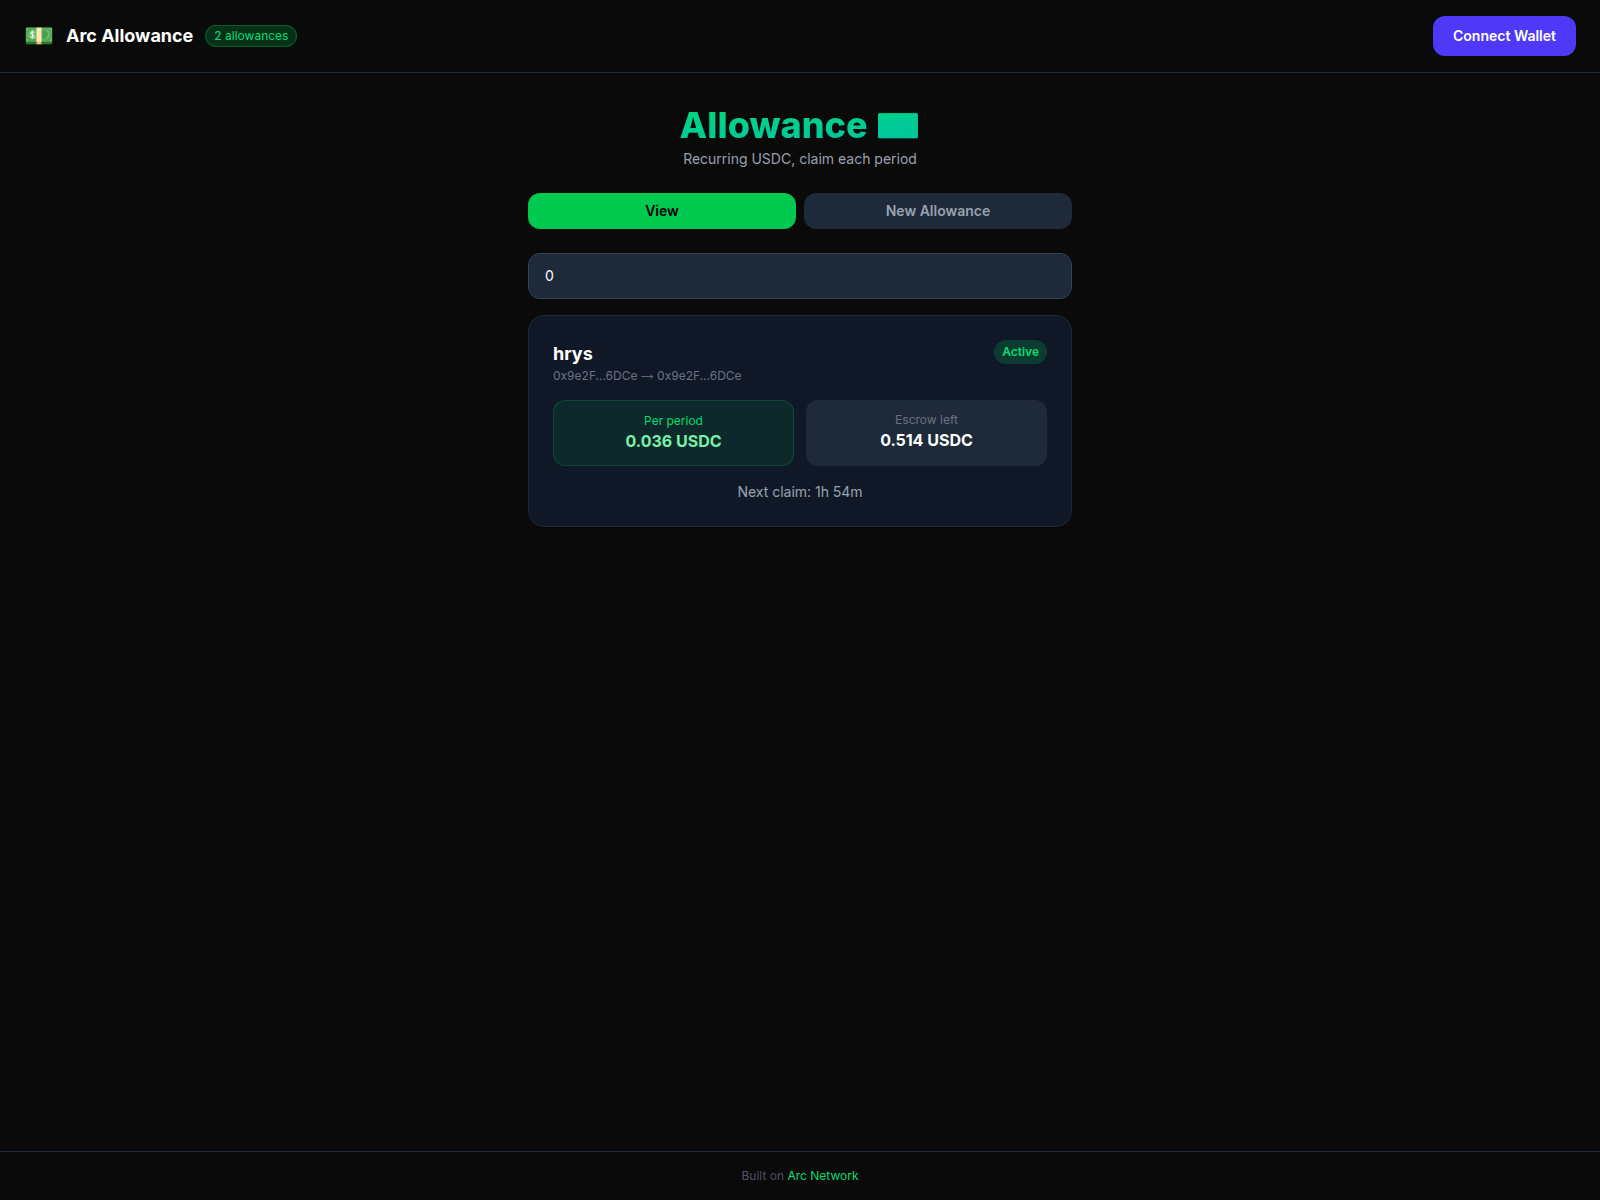
Task: Click the Built on footer text
Action: [762, 1176]
